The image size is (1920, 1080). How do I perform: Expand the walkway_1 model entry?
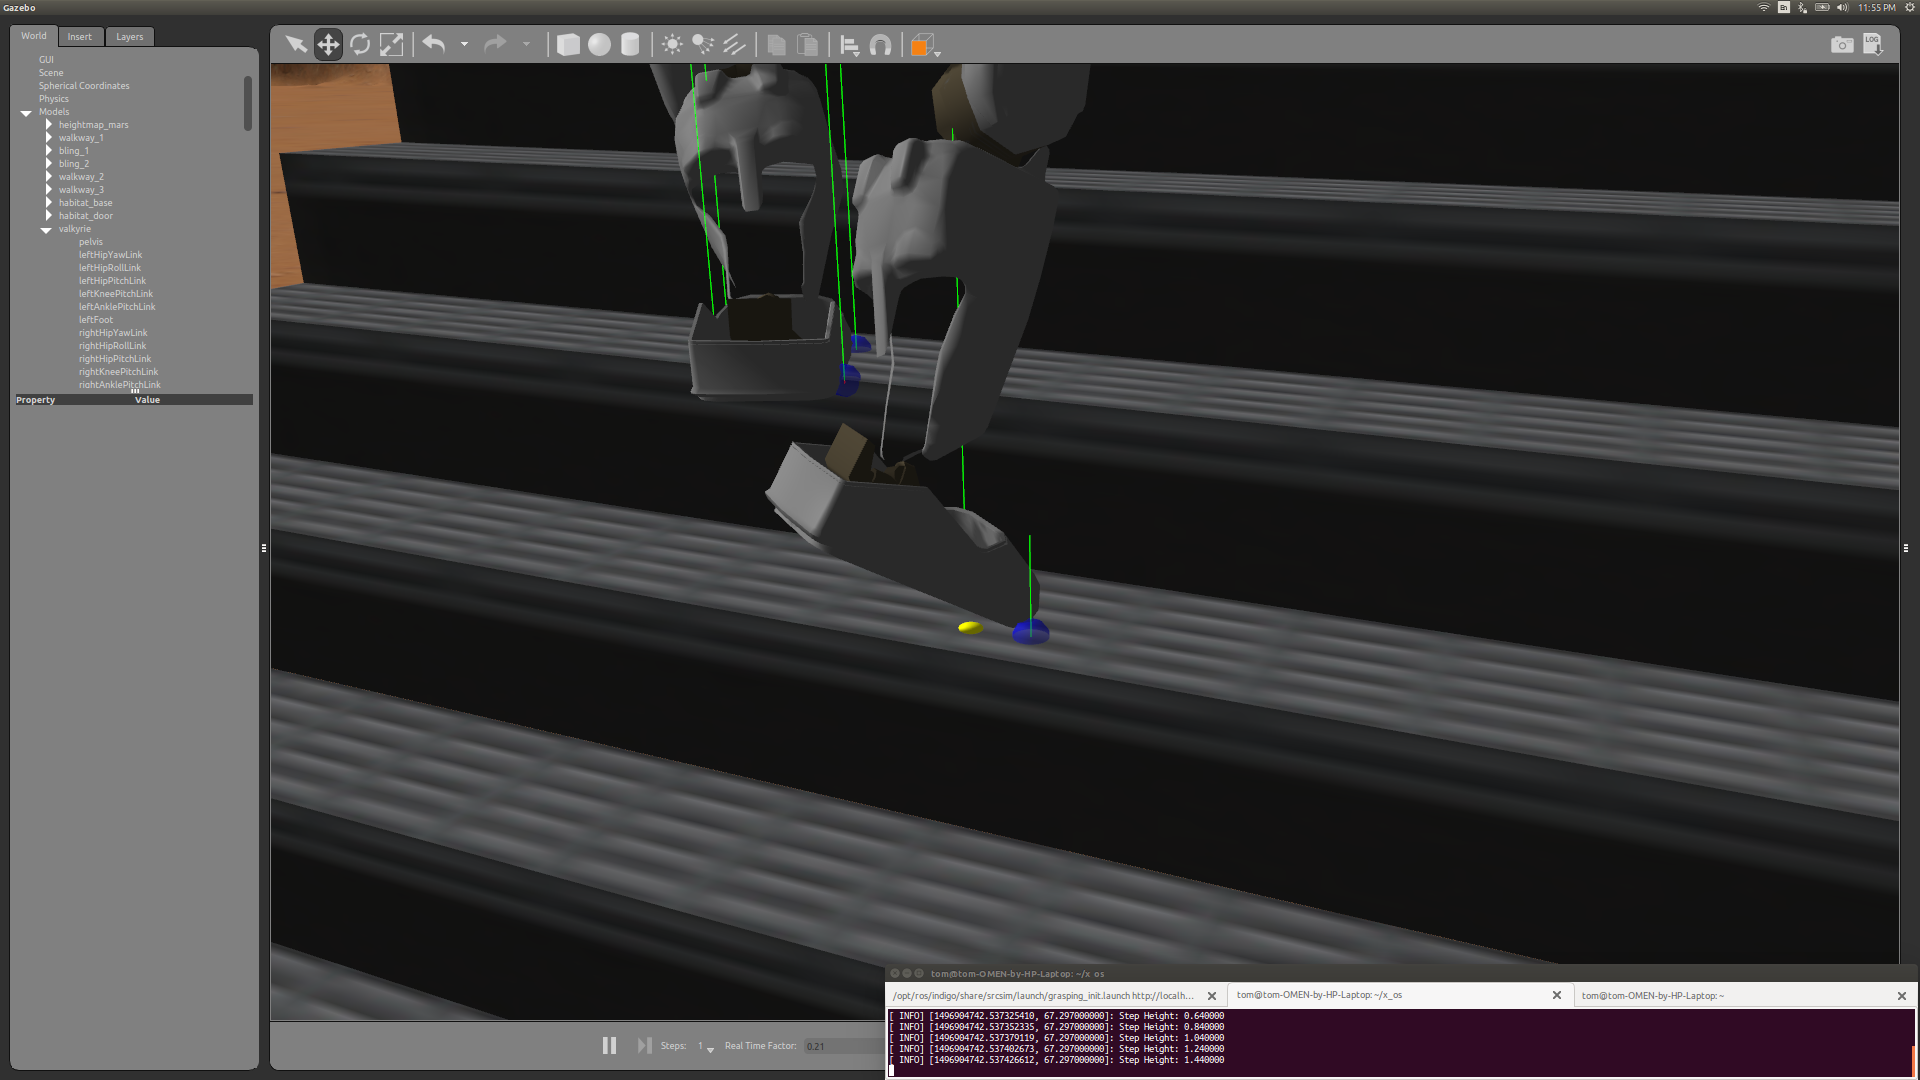[x=49, y=137]
